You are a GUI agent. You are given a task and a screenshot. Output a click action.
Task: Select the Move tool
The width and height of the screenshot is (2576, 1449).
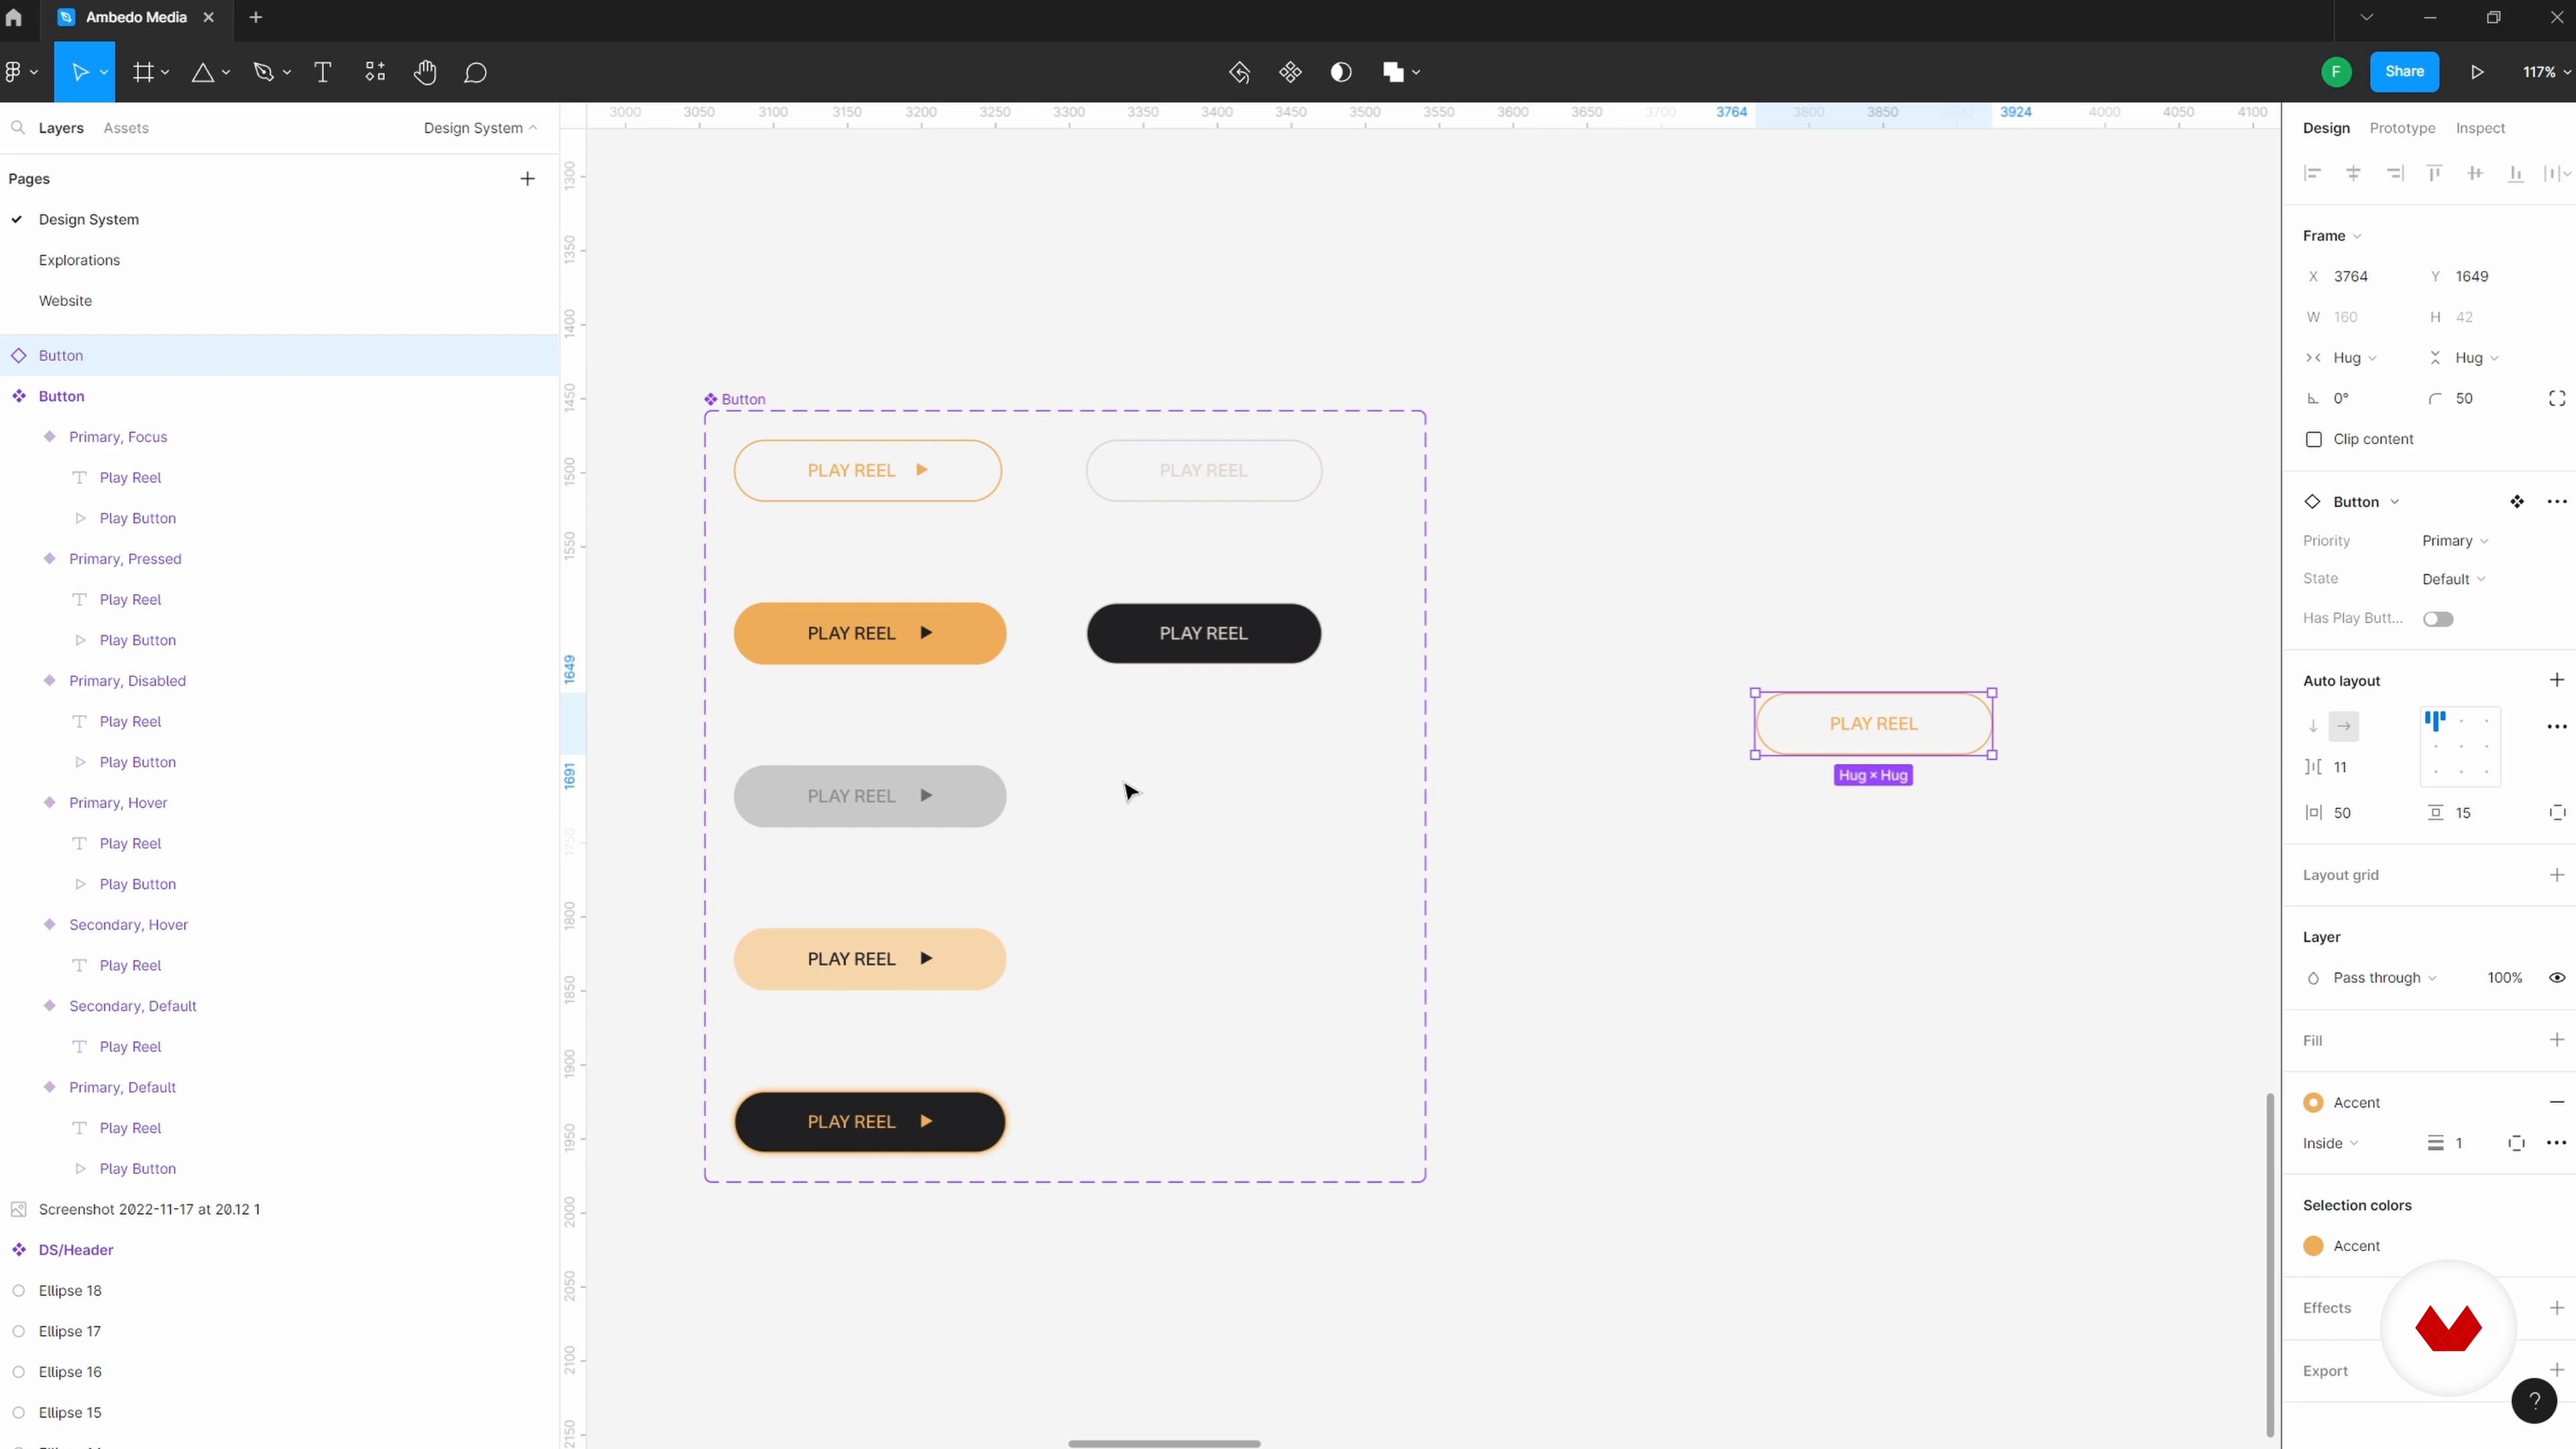[x=80, y=72]
